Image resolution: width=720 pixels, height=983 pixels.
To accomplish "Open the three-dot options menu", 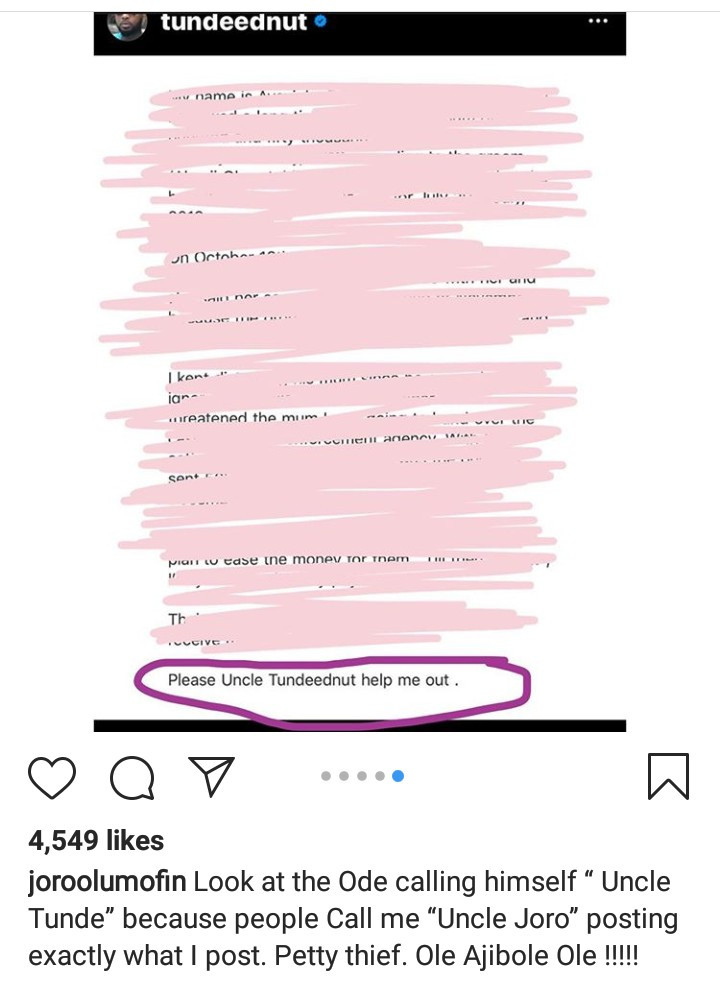I will coord(598,21).
